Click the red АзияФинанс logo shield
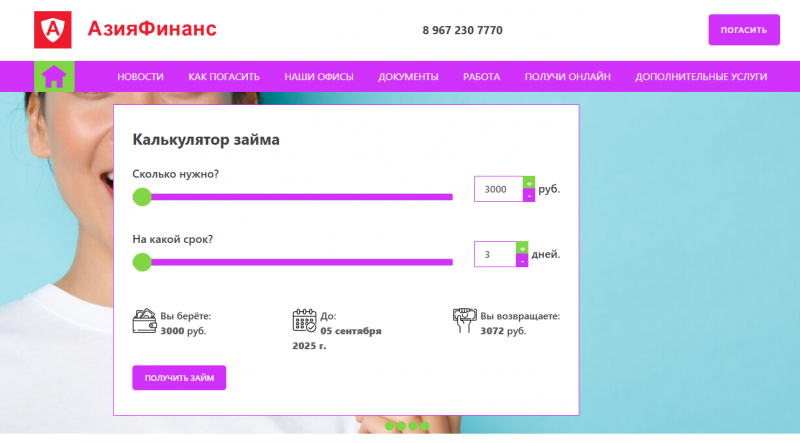The image size is (800, 443). click(53, 30)
